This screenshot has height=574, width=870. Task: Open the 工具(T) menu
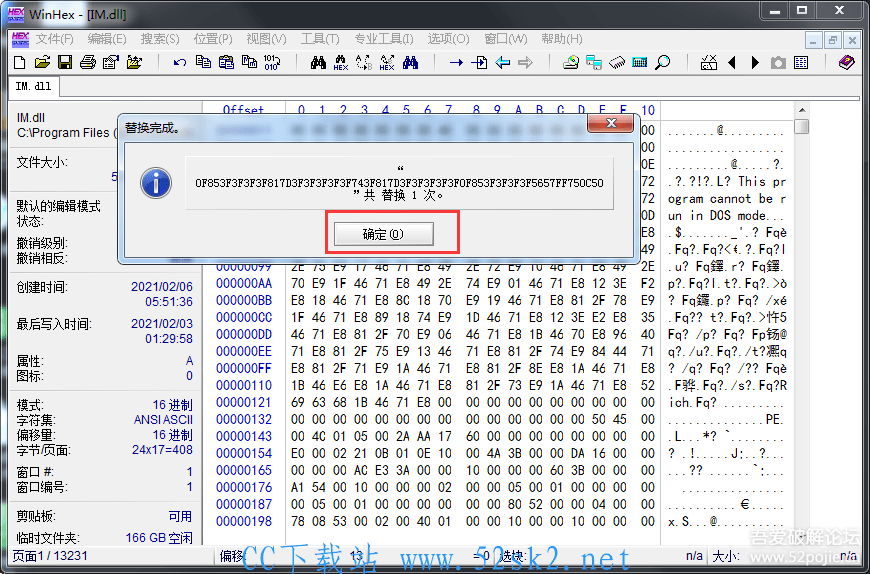coord(320,39)
